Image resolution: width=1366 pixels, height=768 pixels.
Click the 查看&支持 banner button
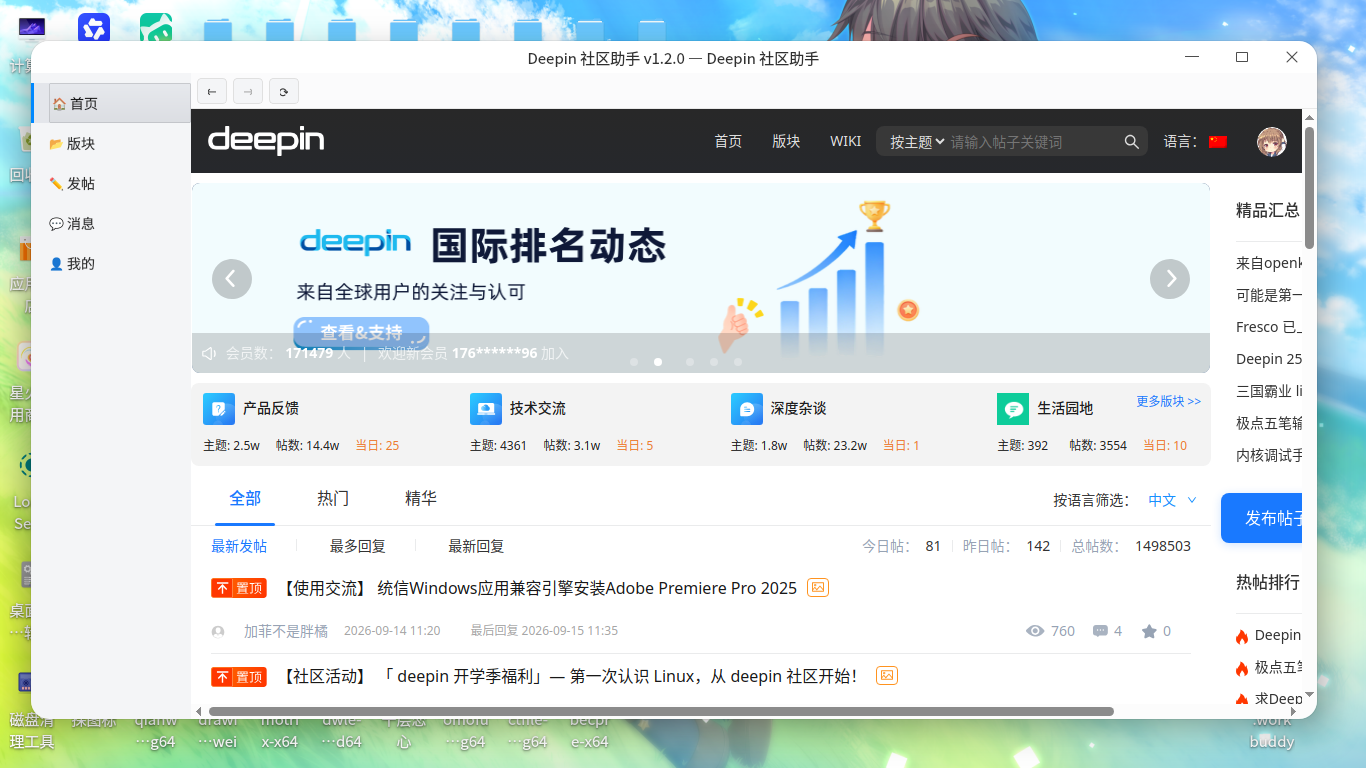pyautogui.click(x=361, y=333)
